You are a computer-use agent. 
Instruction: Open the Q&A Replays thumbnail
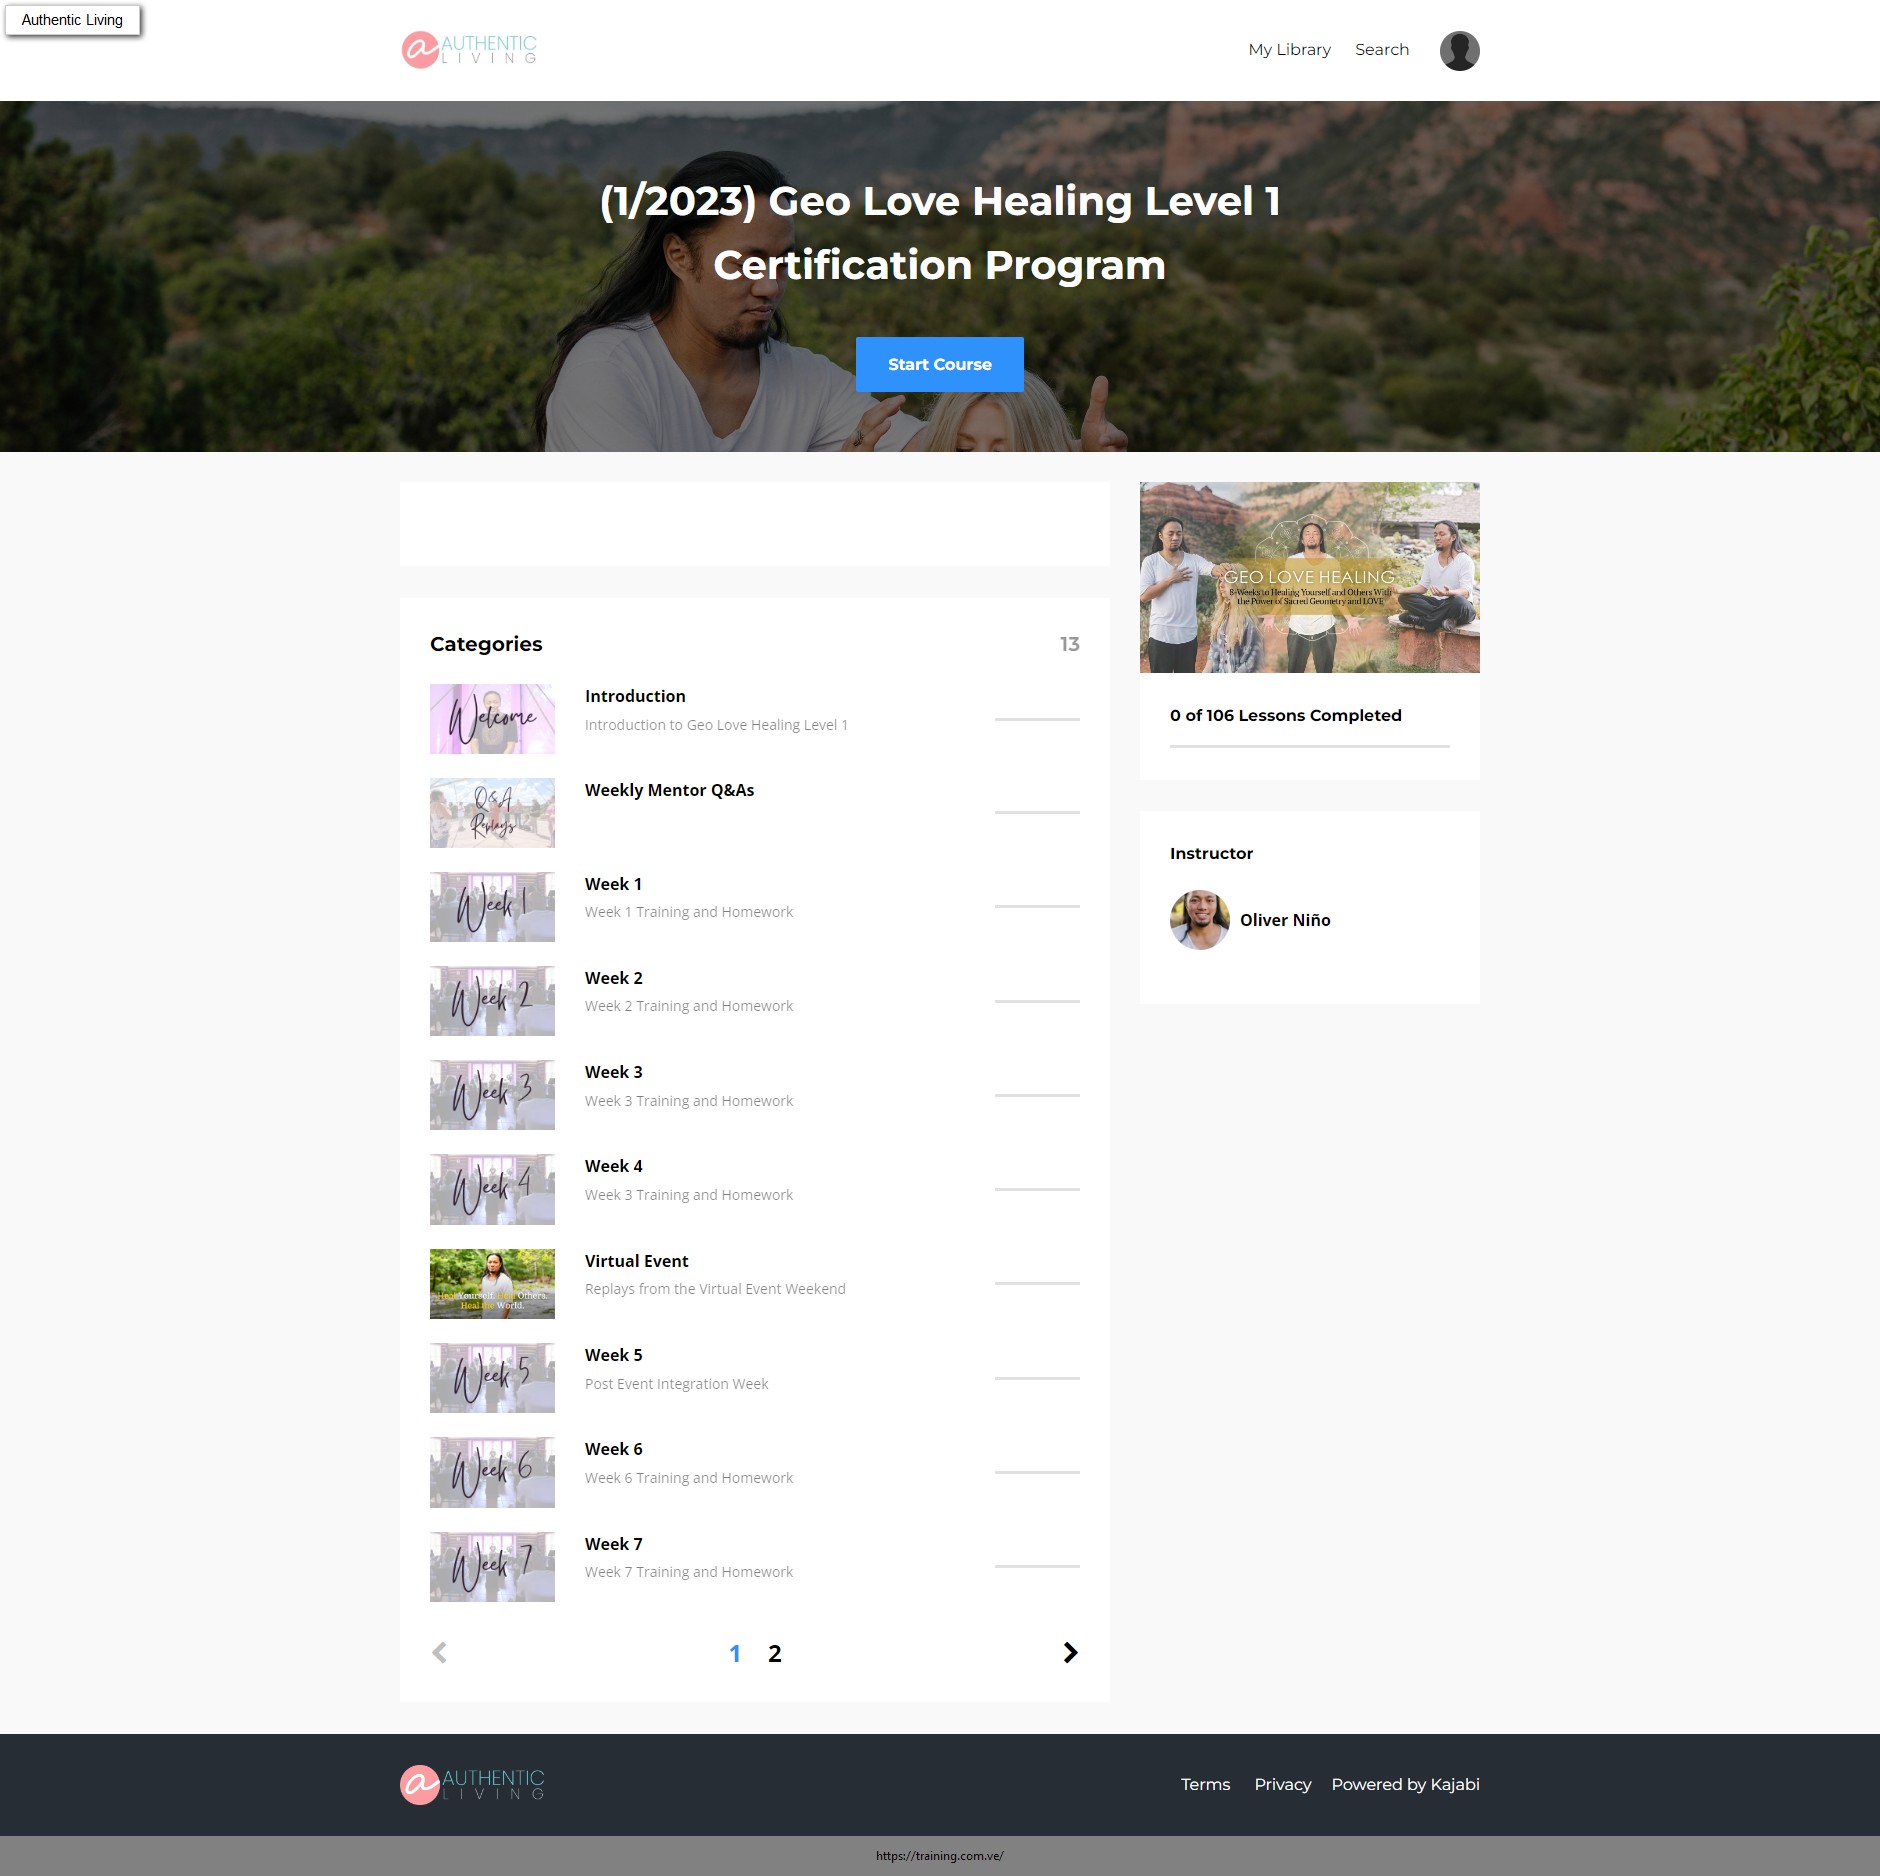(492, 813)
